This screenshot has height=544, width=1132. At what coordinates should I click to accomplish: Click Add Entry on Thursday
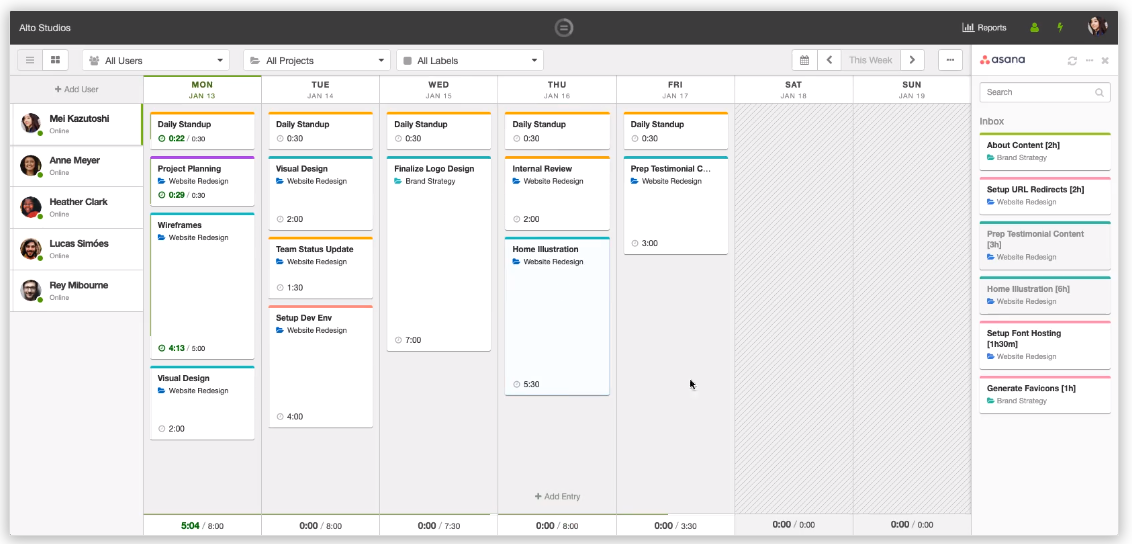(x=557, y=496)
